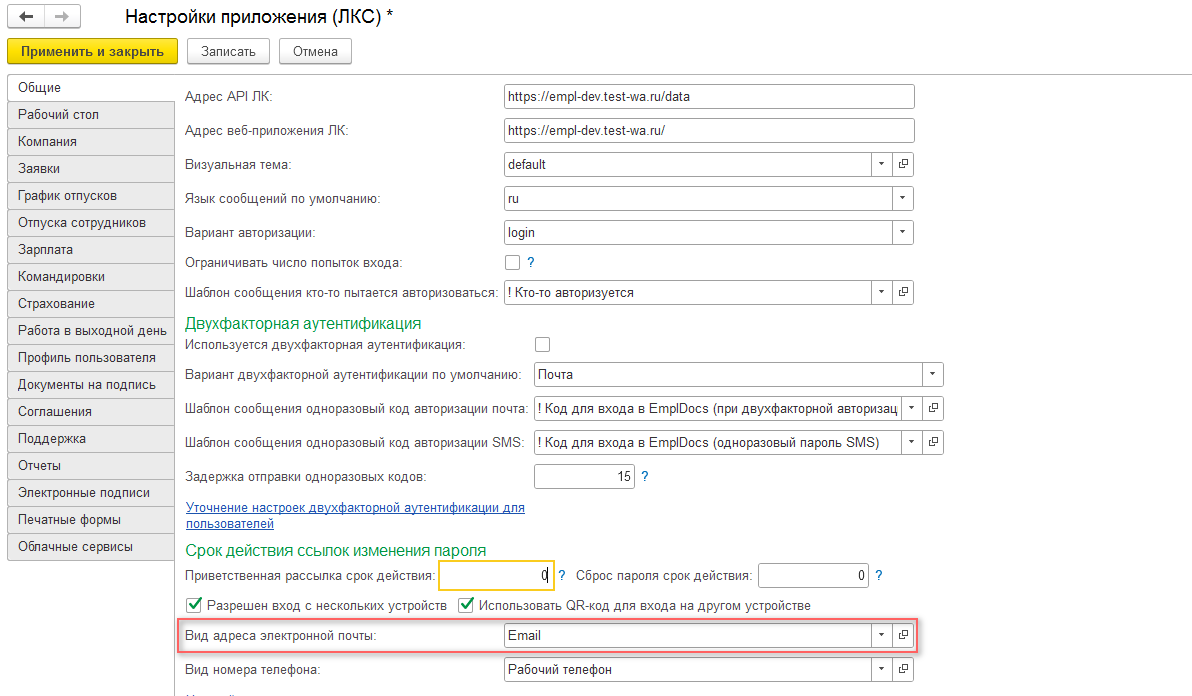Enable Ограничивать число попыток входа checkbox
This screenshot has height=696, width=1192.
tap(513, 263)
